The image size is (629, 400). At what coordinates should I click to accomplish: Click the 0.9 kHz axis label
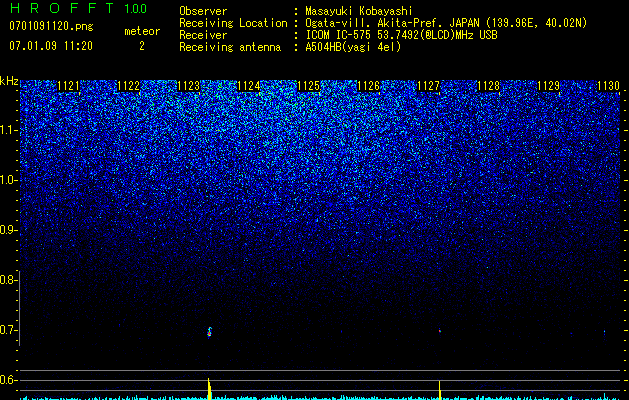pyautogui.click(x=9, y=230)
